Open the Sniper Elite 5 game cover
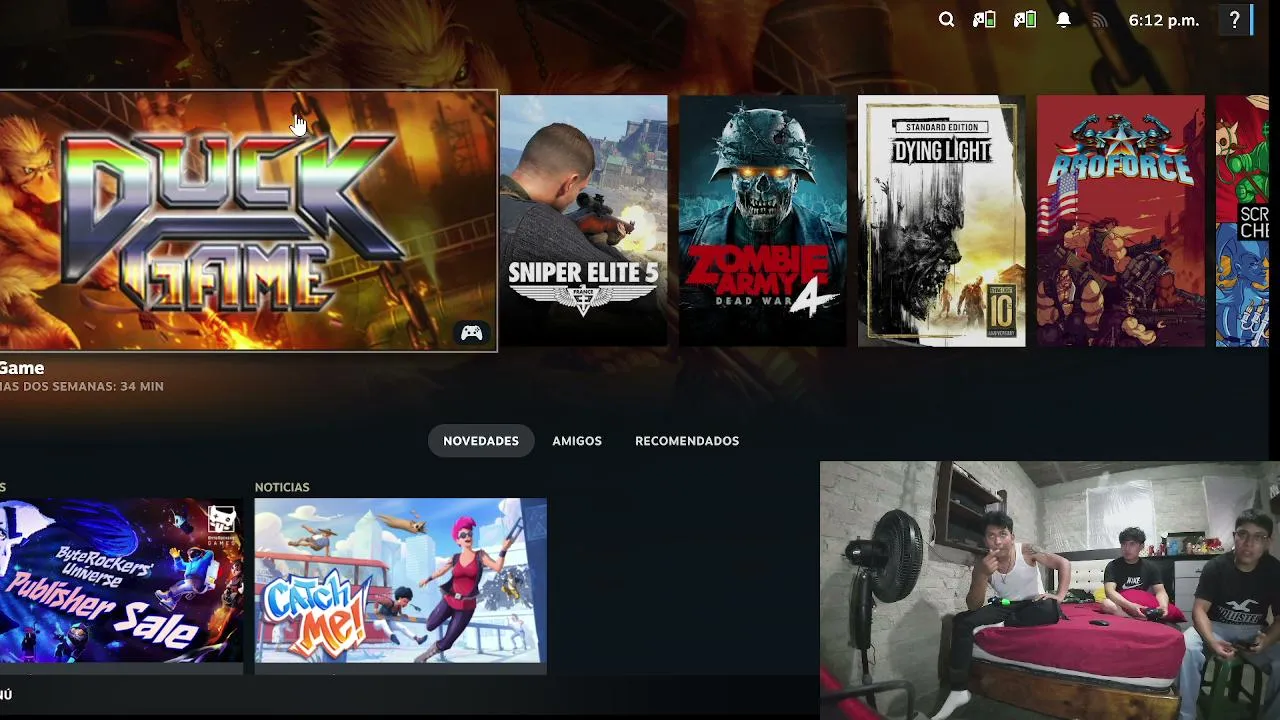This screenshot has height=720, width=1280. (583, 221)
